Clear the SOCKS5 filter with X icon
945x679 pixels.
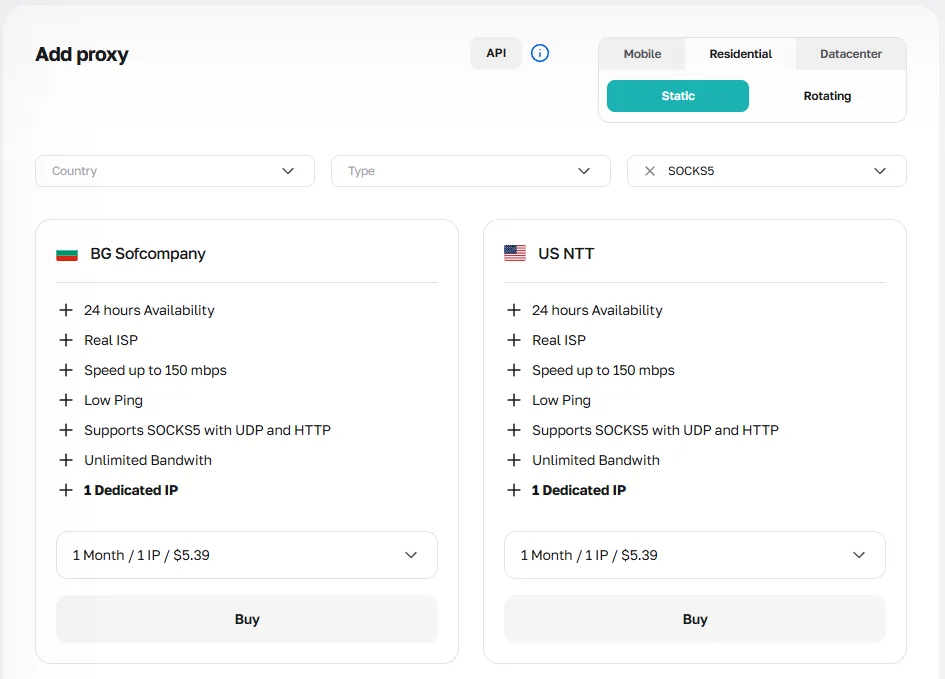click(x=650, y=171)
